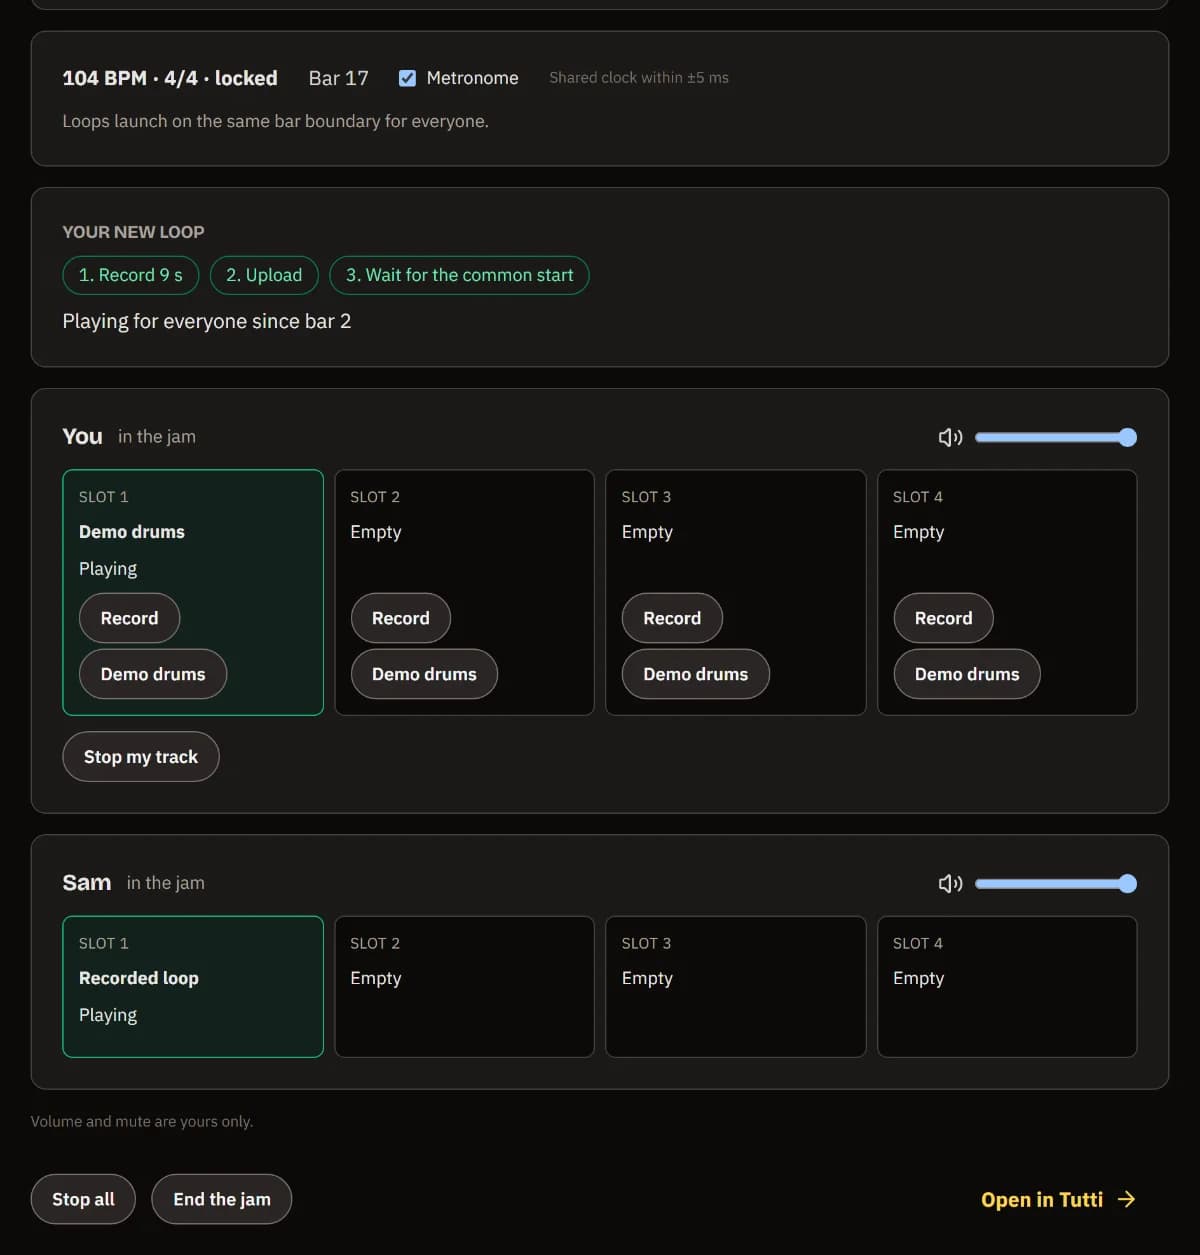The height and width of the screenshot is (1255, 1200).
Task: Select the '2. Upload' step pill
Action: (x=264, y=275)
